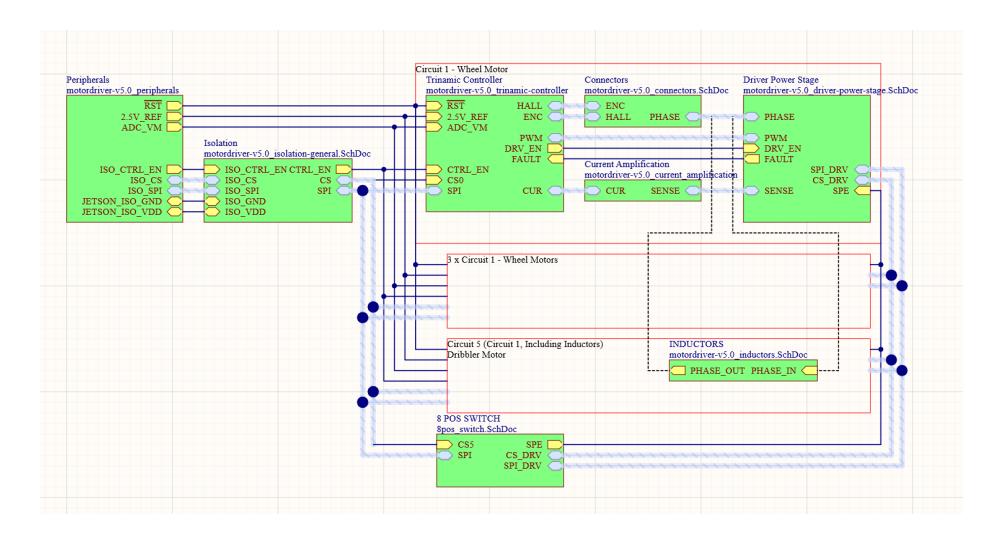Select the RST port on the Trinamic Controller
The height and width of the screenshot is (533, 994).
(x=434, y=106)
